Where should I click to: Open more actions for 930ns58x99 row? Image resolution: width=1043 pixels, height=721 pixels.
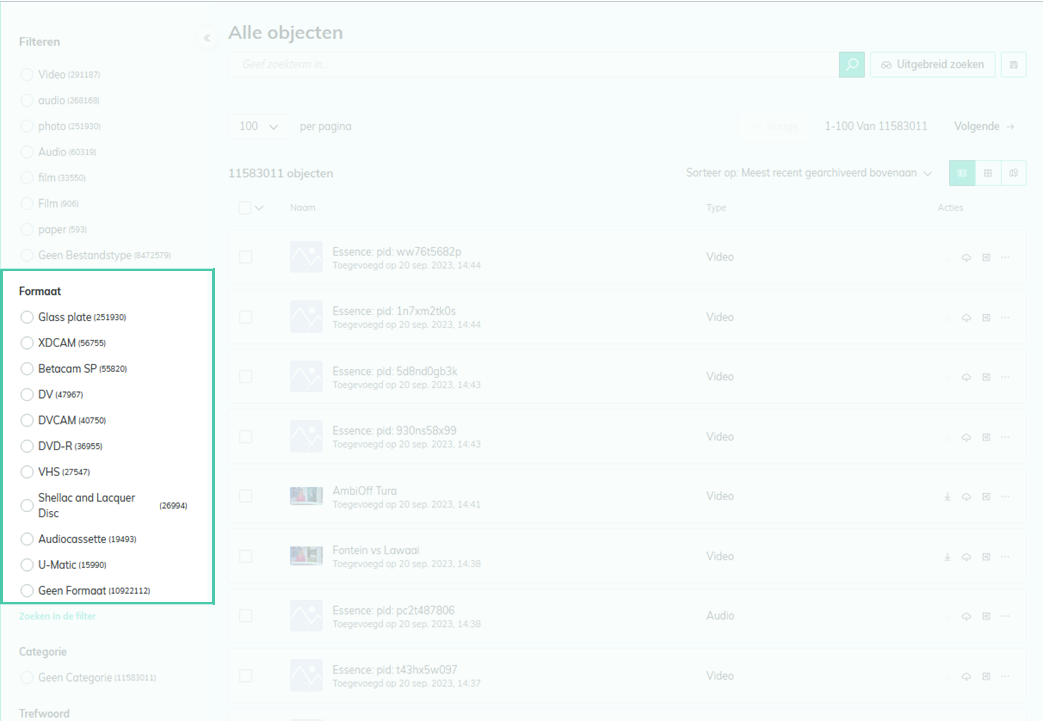pos(1005,437)
